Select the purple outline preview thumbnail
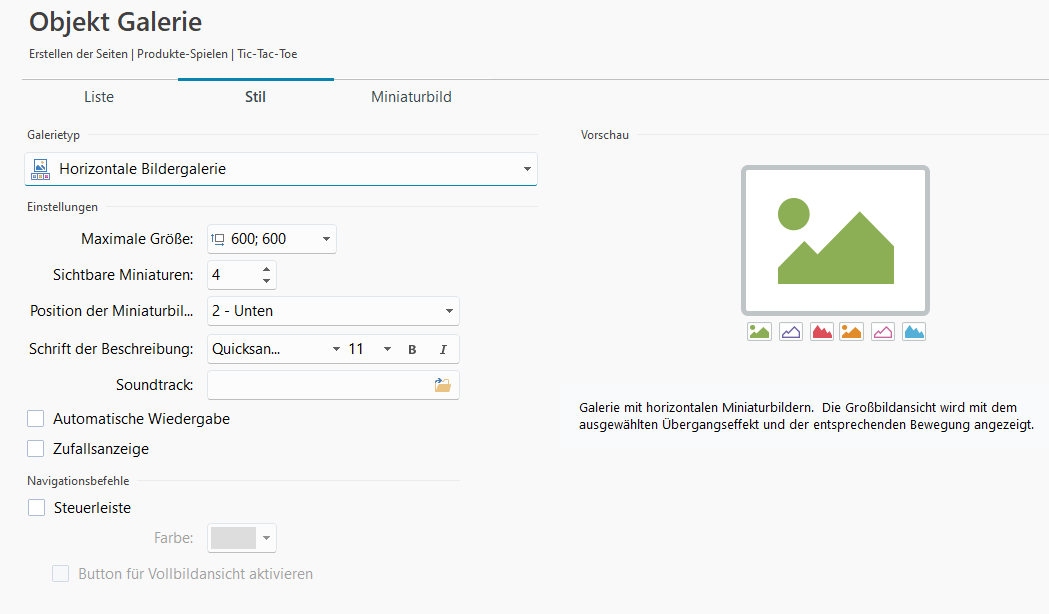This screenshot has height=614, width=1049. coord(791,332)
